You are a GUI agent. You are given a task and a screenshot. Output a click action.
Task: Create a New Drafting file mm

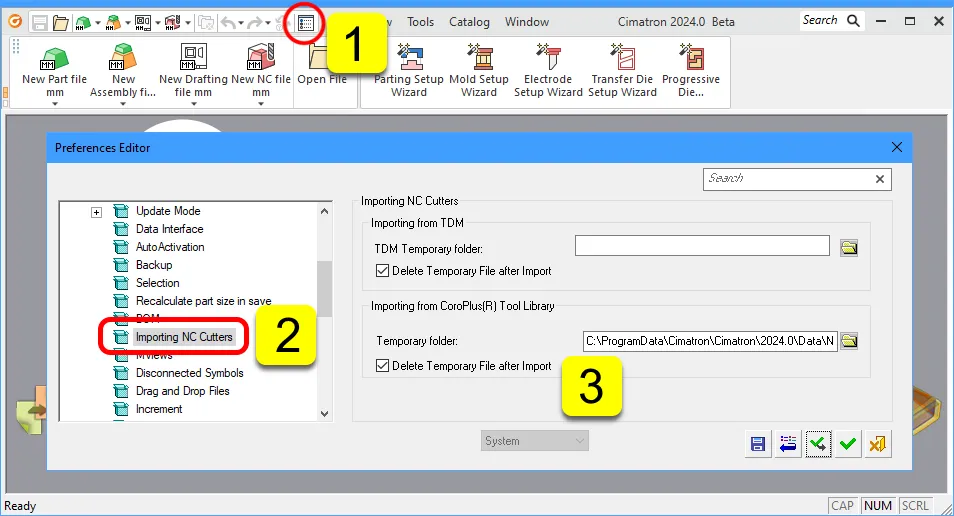pyautogui.click(x=193, y=69)
